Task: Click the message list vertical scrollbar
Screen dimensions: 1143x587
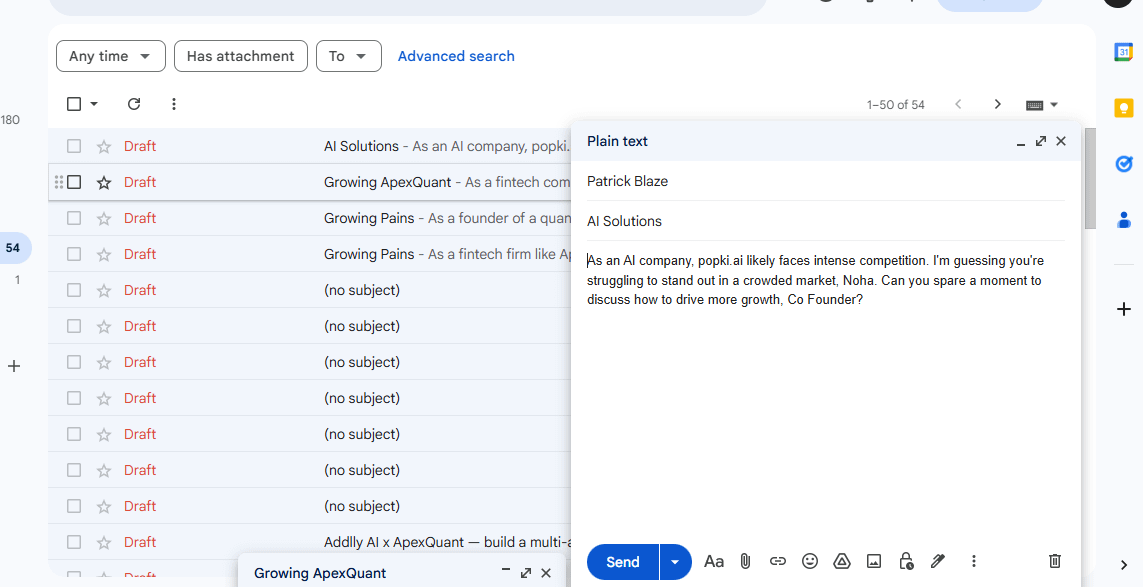Action: (x=1091, y=179)
